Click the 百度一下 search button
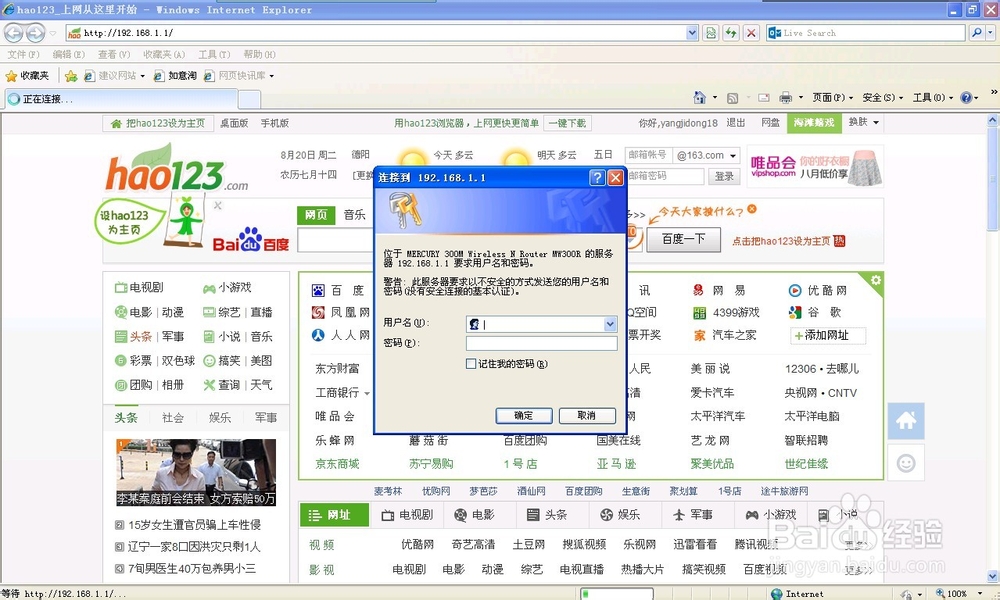 point(683,239)
